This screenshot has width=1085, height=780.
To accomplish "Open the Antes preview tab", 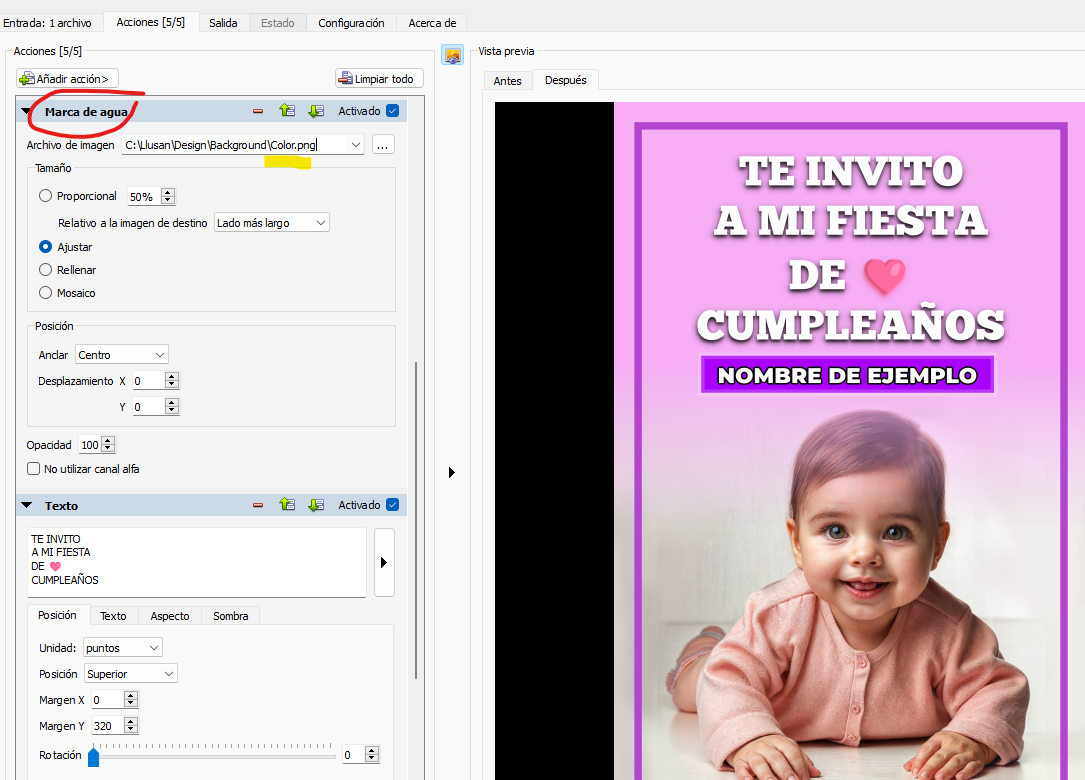I will point(507,81).
